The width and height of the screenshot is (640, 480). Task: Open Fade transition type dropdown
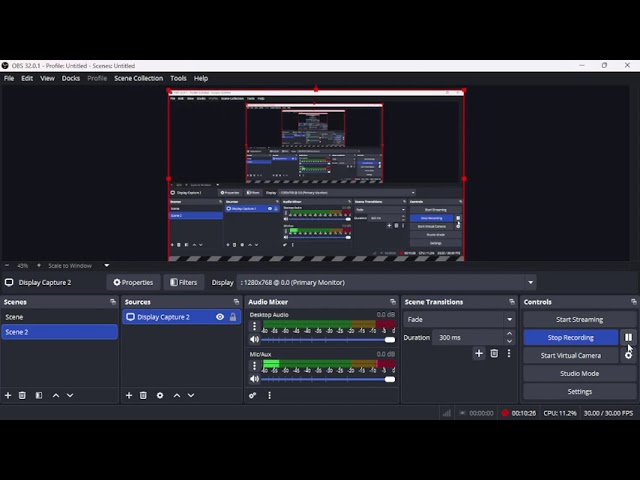point(459,320)
